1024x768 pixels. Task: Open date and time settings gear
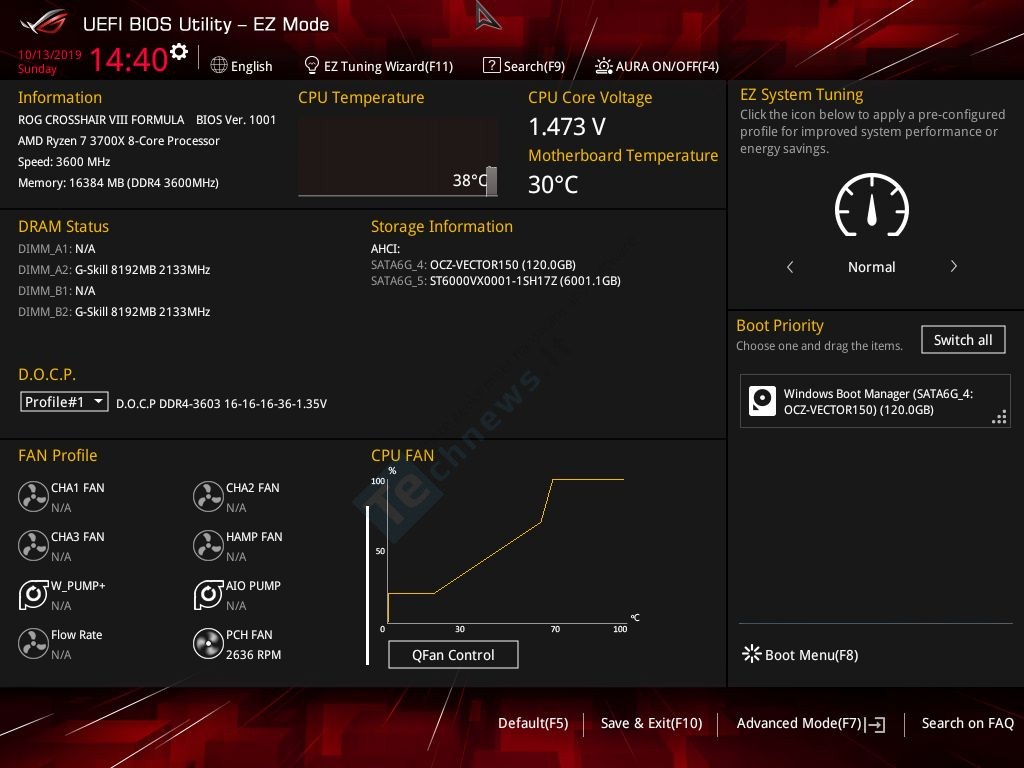tap(178, 52)
